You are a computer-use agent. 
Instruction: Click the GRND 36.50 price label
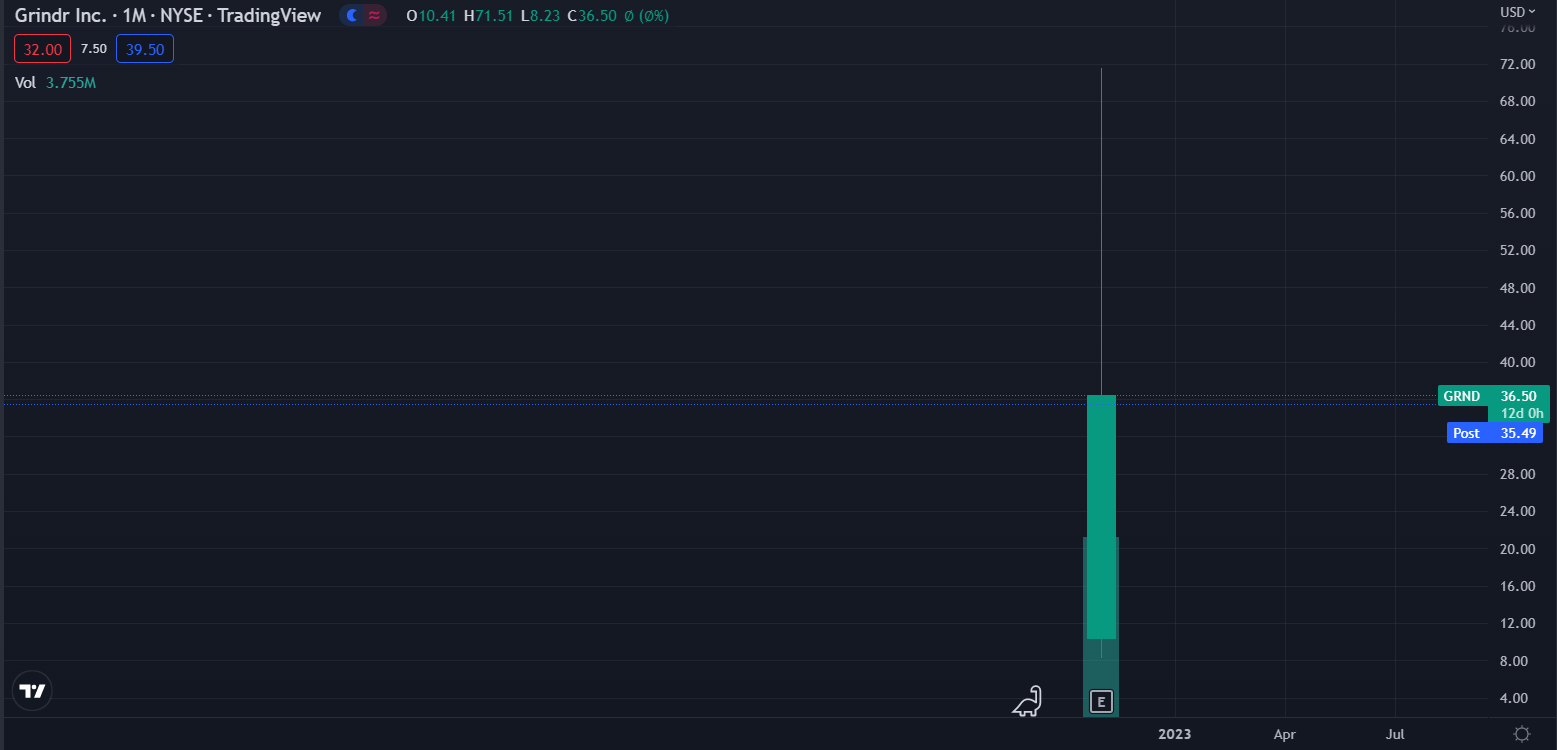pos(1494,396)
